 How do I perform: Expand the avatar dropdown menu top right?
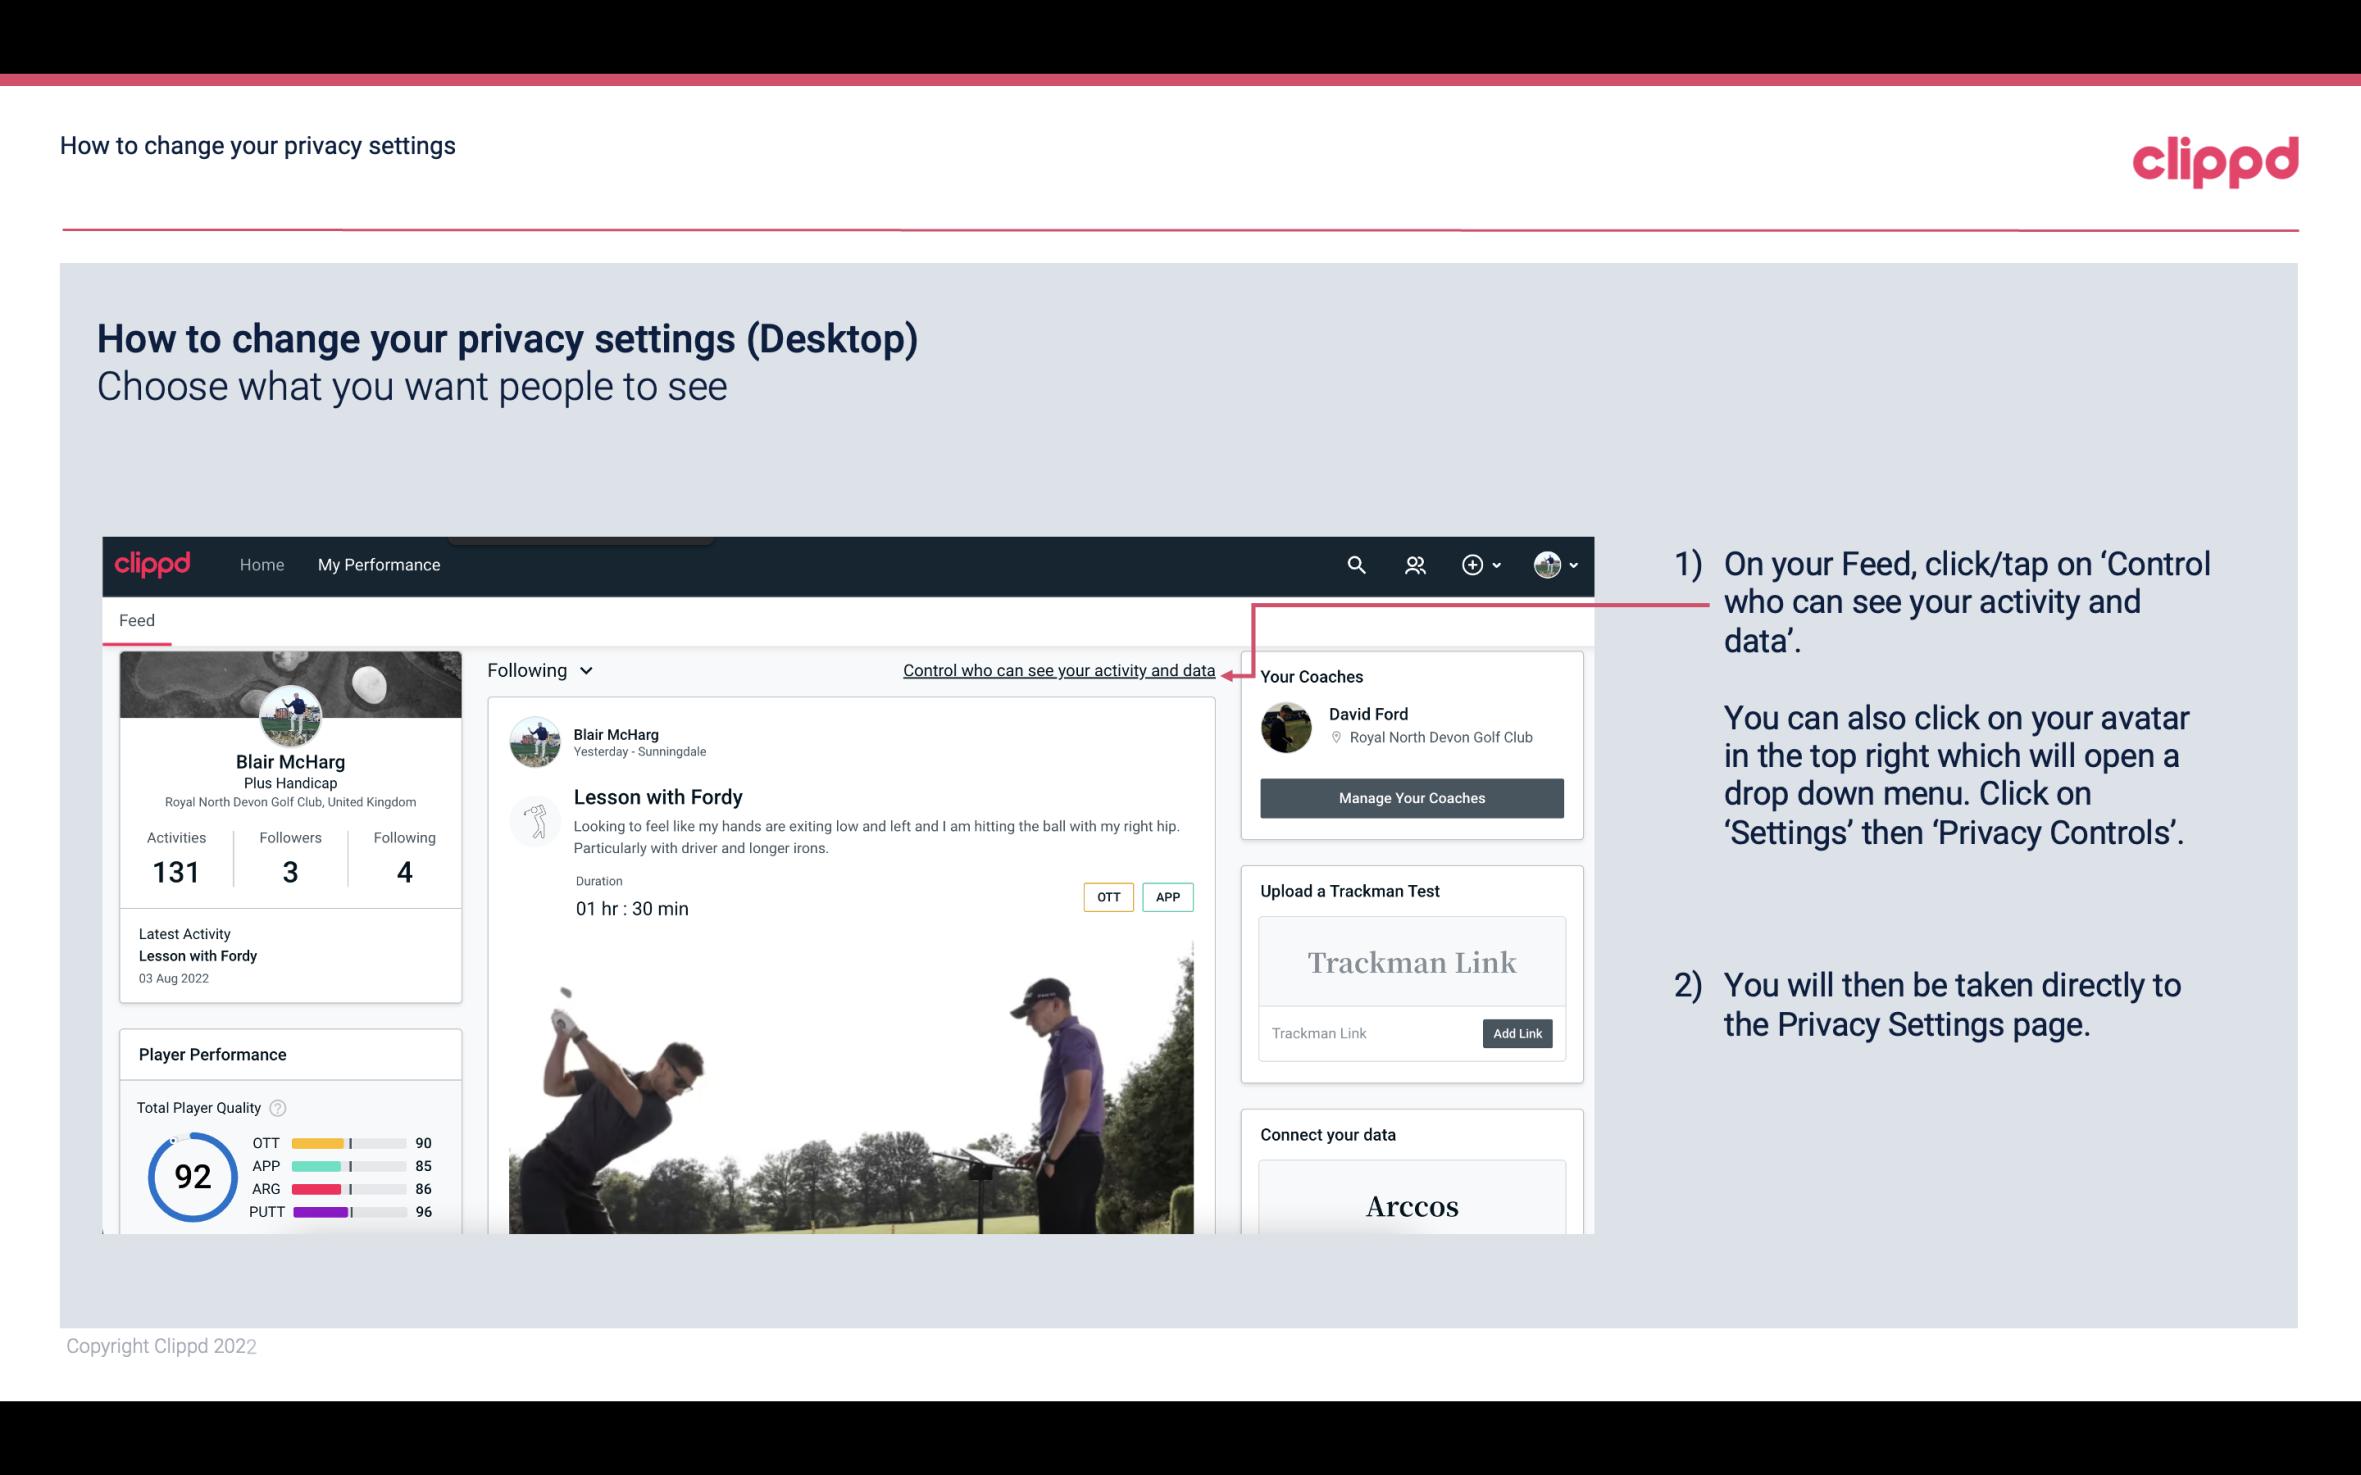pos(1556,564)
